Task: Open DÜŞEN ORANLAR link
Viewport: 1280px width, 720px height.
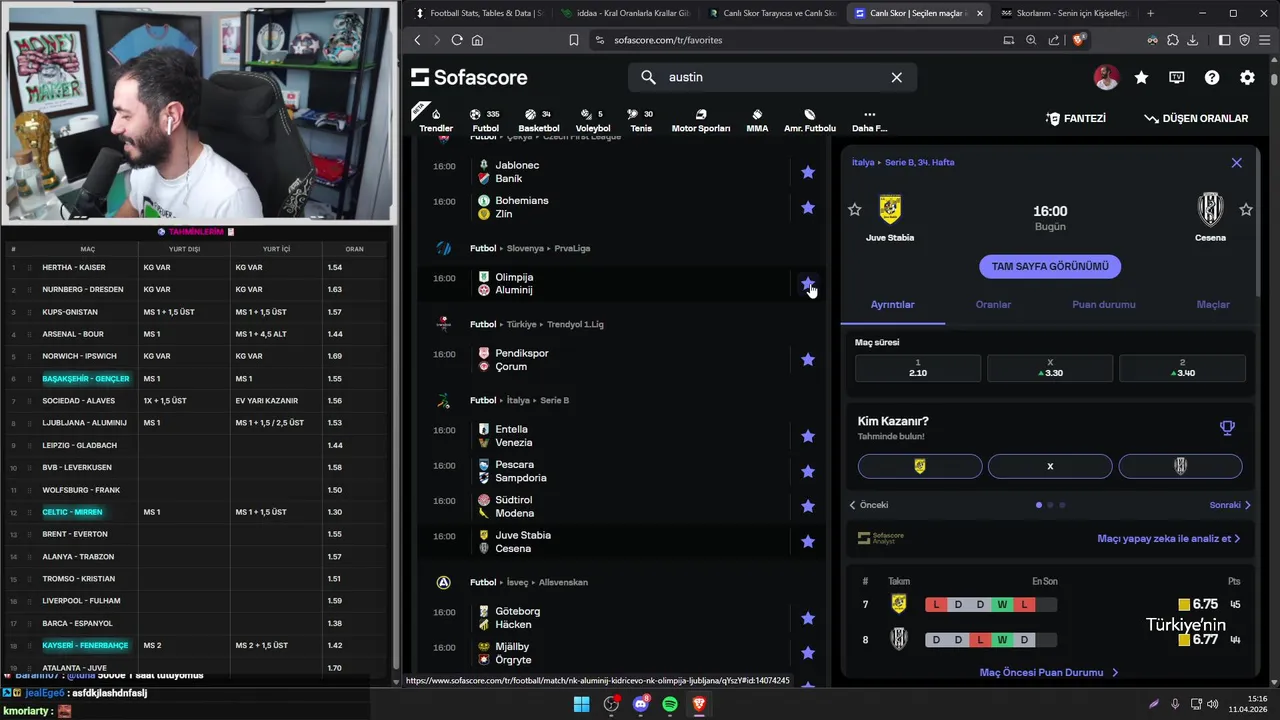Action: tap(1196, 118)
